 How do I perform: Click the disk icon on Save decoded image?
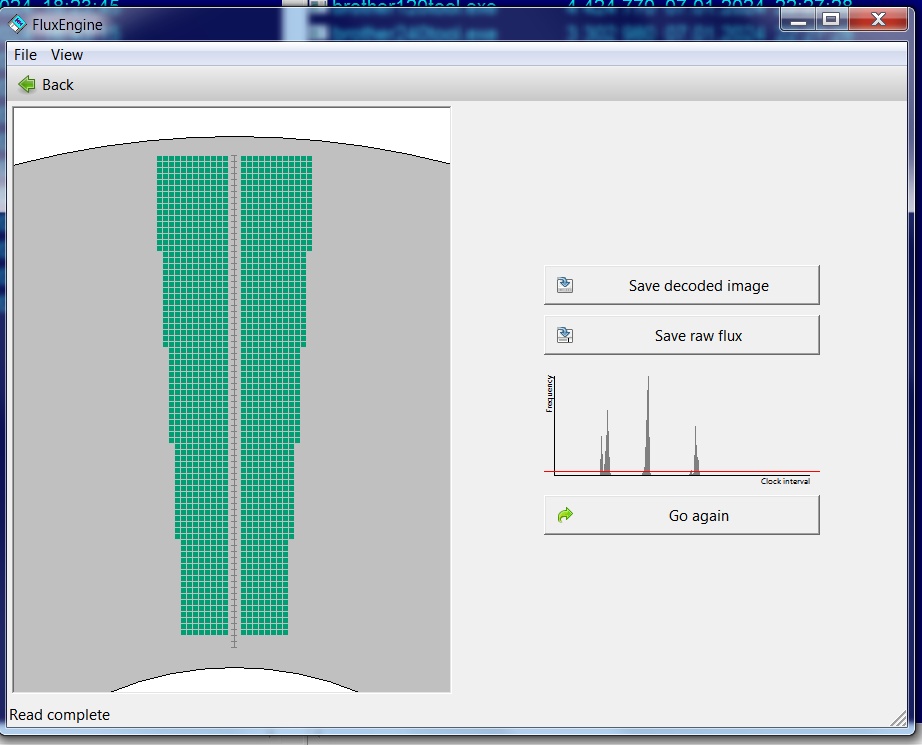pyautogui.click(x=565, y=285)
